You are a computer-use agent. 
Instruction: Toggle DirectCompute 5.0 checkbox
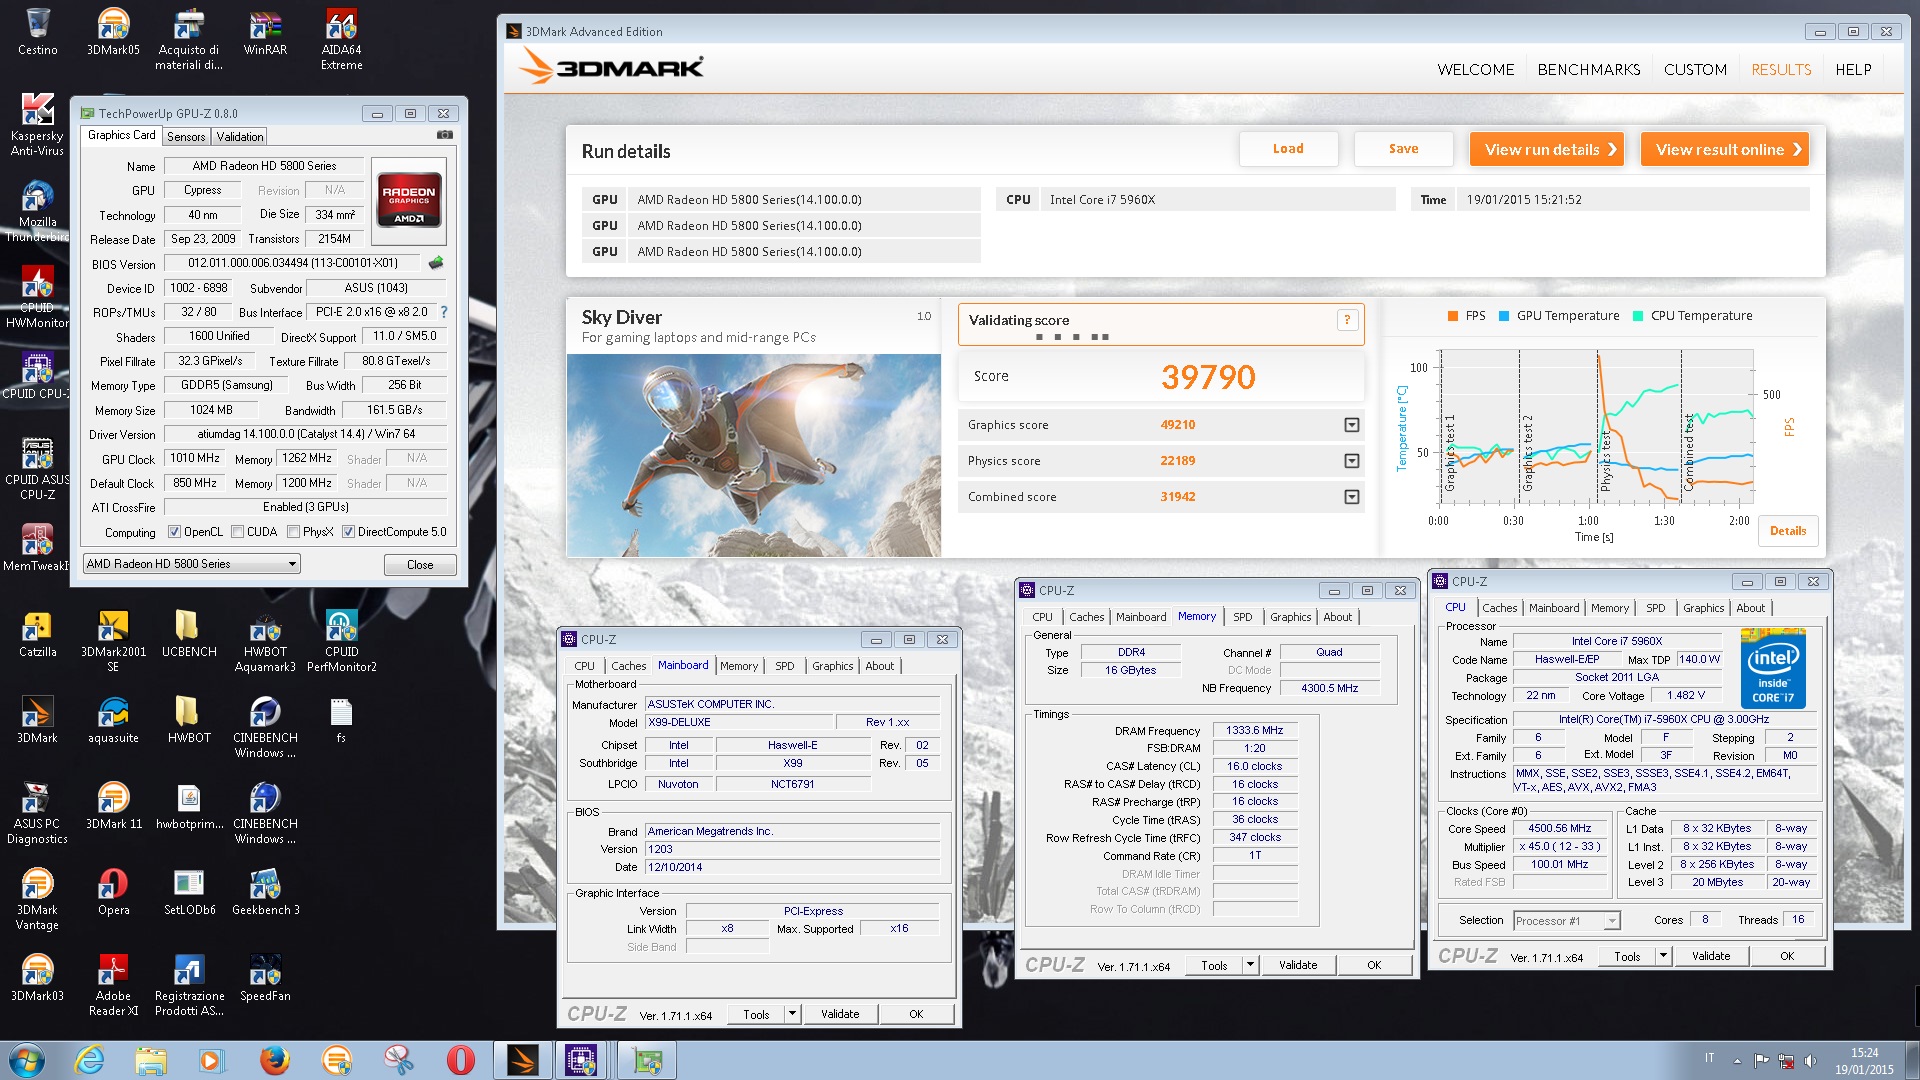coord(348,532)
